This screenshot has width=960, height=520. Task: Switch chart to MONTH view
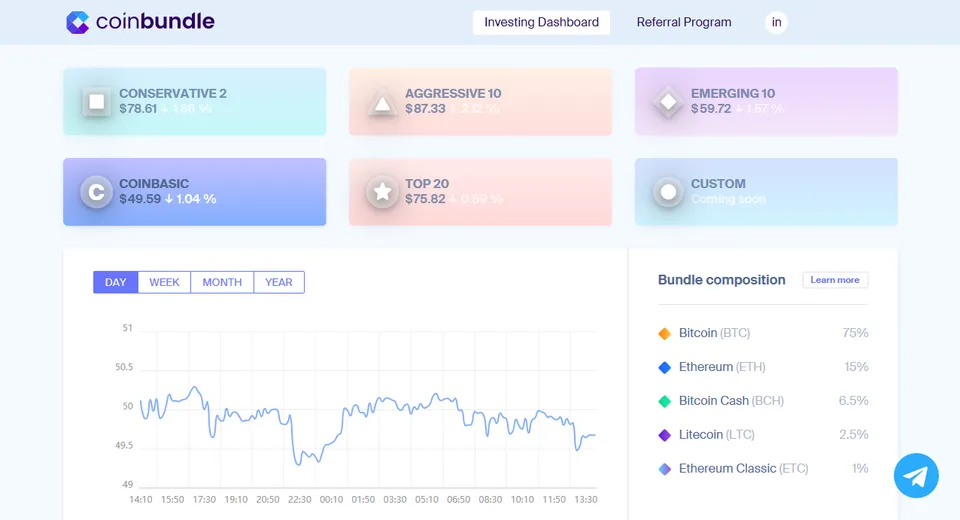[222, 282]
